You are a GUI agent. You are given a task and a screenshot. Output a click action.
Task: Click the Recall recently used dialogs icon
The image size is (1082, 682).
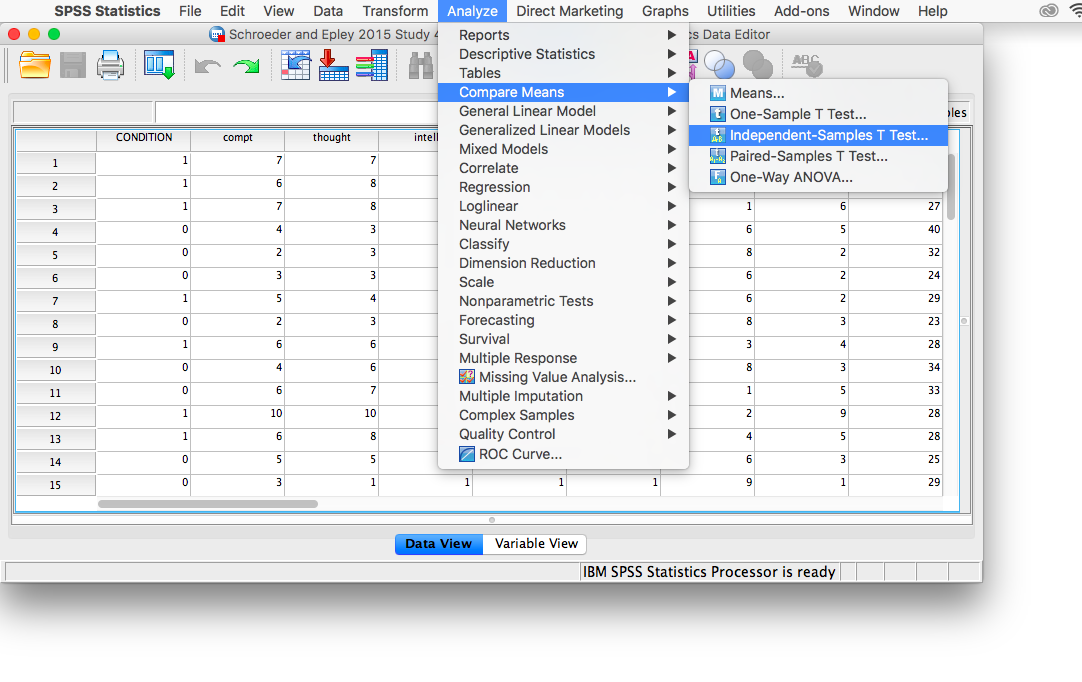click(x=159, y=66)
